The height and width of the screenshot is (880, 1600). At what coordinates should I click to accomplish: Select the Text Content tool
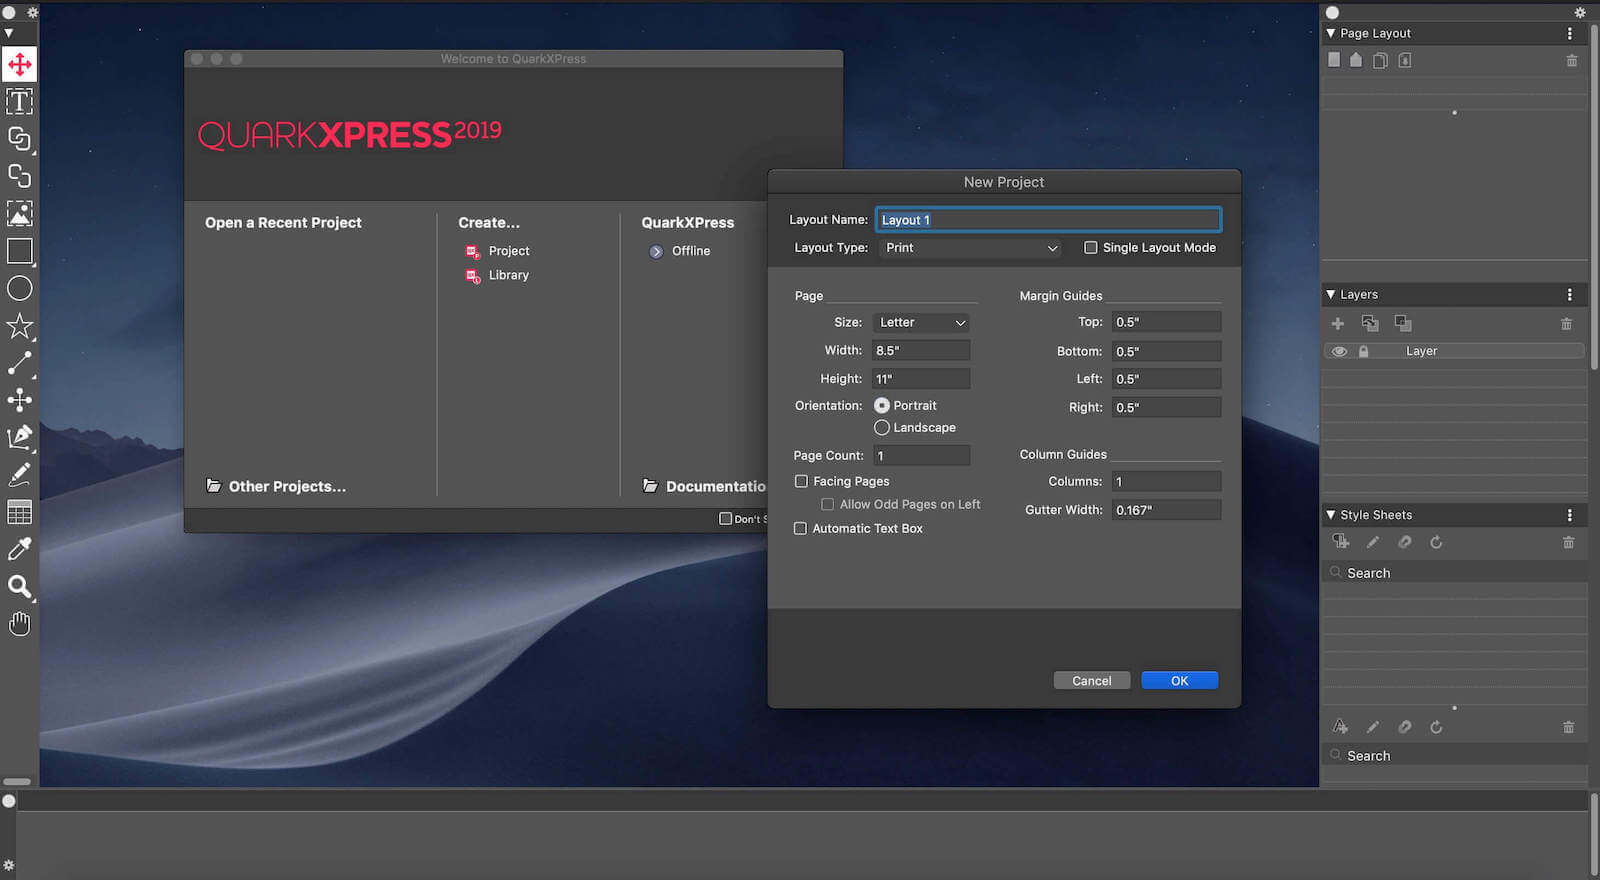19,102
